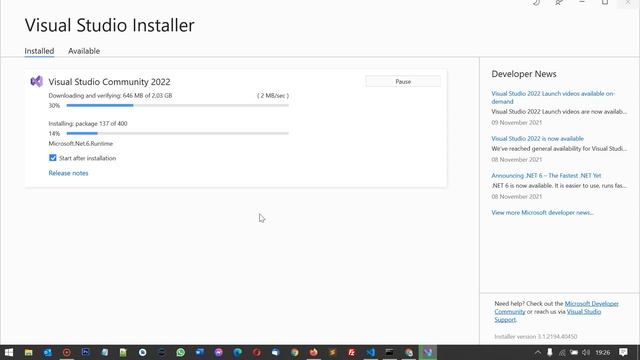Pause the Visual Studio installation
This screenshot has width=640, height=360.
coord(403,82)
